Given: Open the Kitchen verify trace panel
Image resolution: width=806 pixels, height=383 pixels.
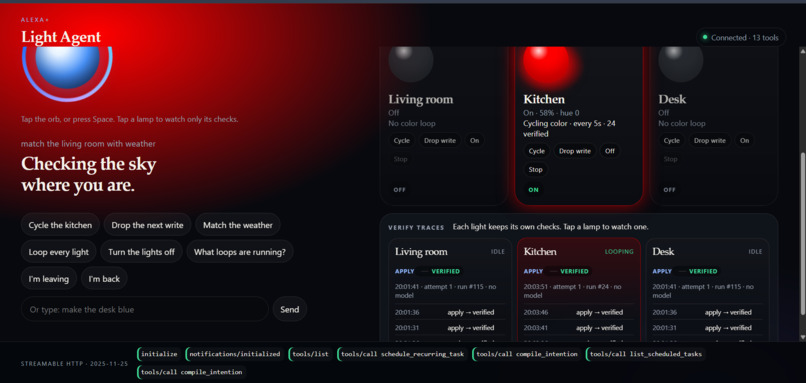Looking at the screenshot, I should 579,289.
